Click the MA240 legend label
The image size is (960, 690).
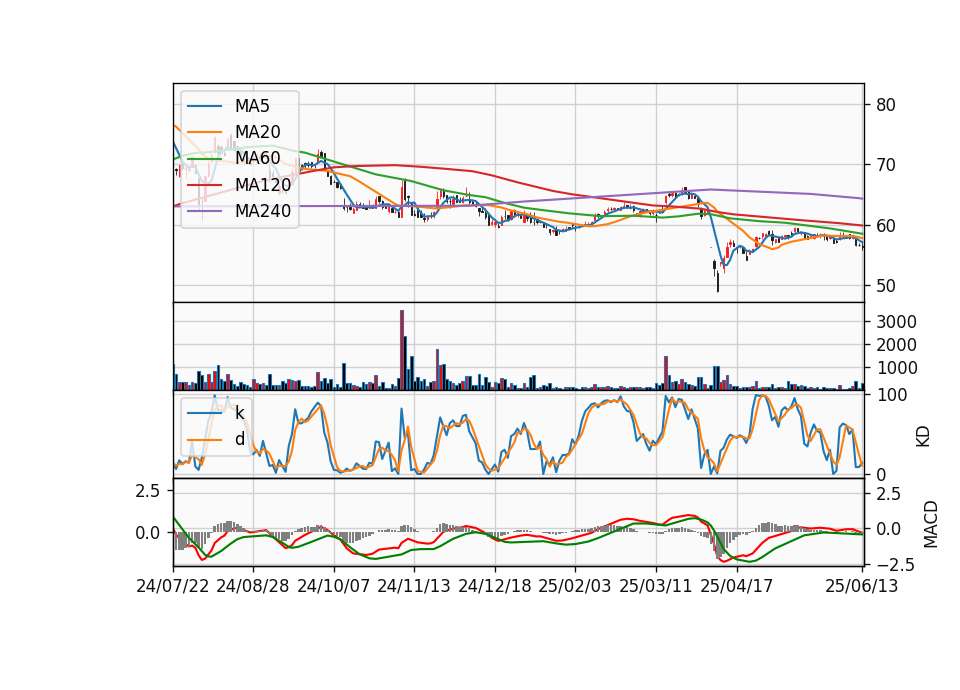(263, 211)
